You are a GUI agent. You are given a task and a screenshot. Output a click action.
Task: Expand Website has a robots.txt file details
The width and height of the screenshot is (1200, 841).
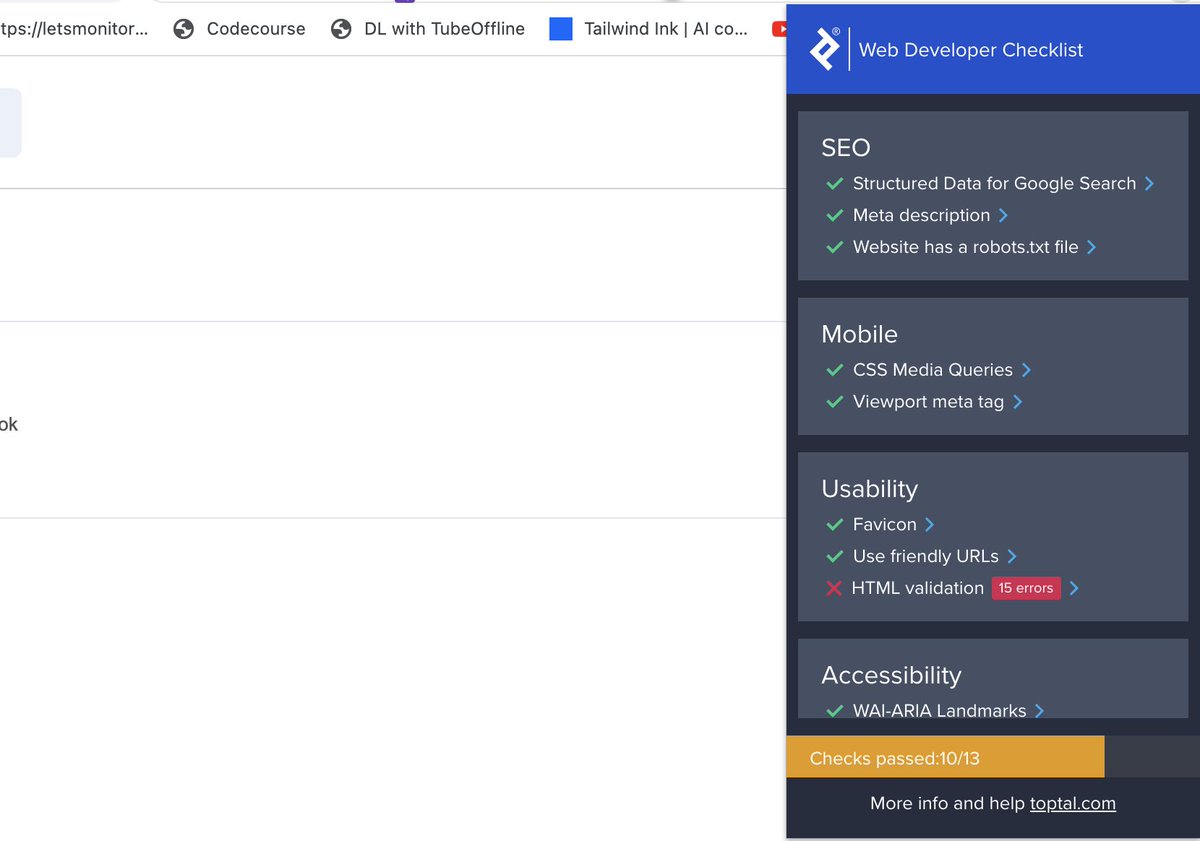1091,247
